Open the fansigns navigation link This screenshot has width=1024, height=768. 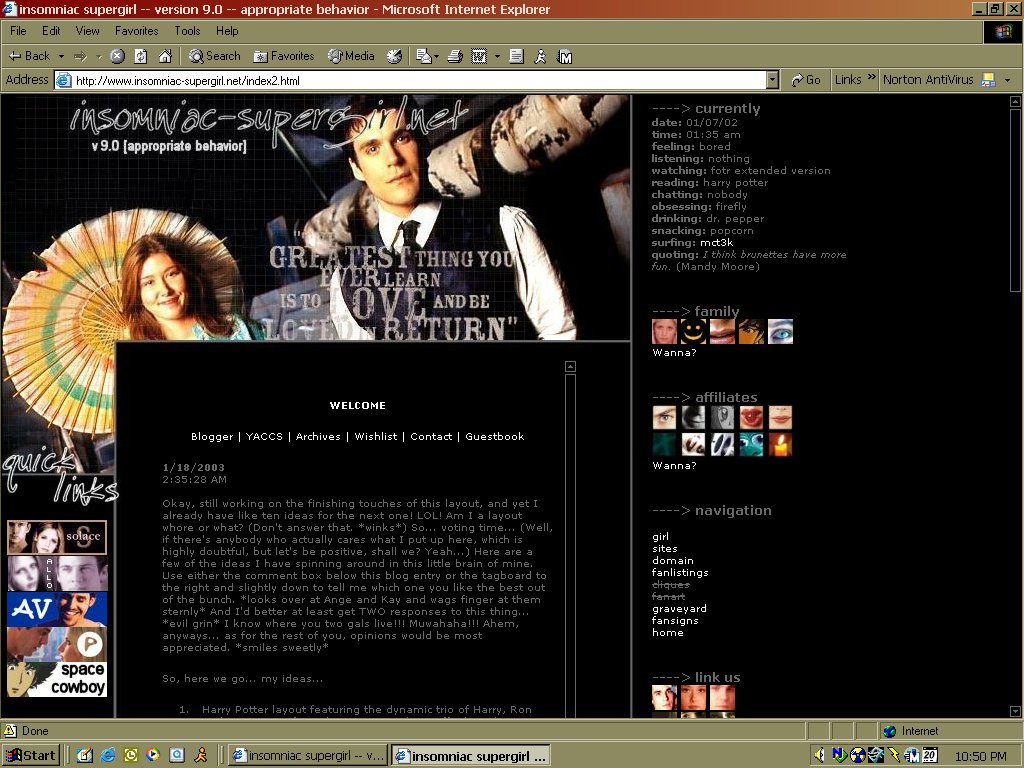coord(675,620)
